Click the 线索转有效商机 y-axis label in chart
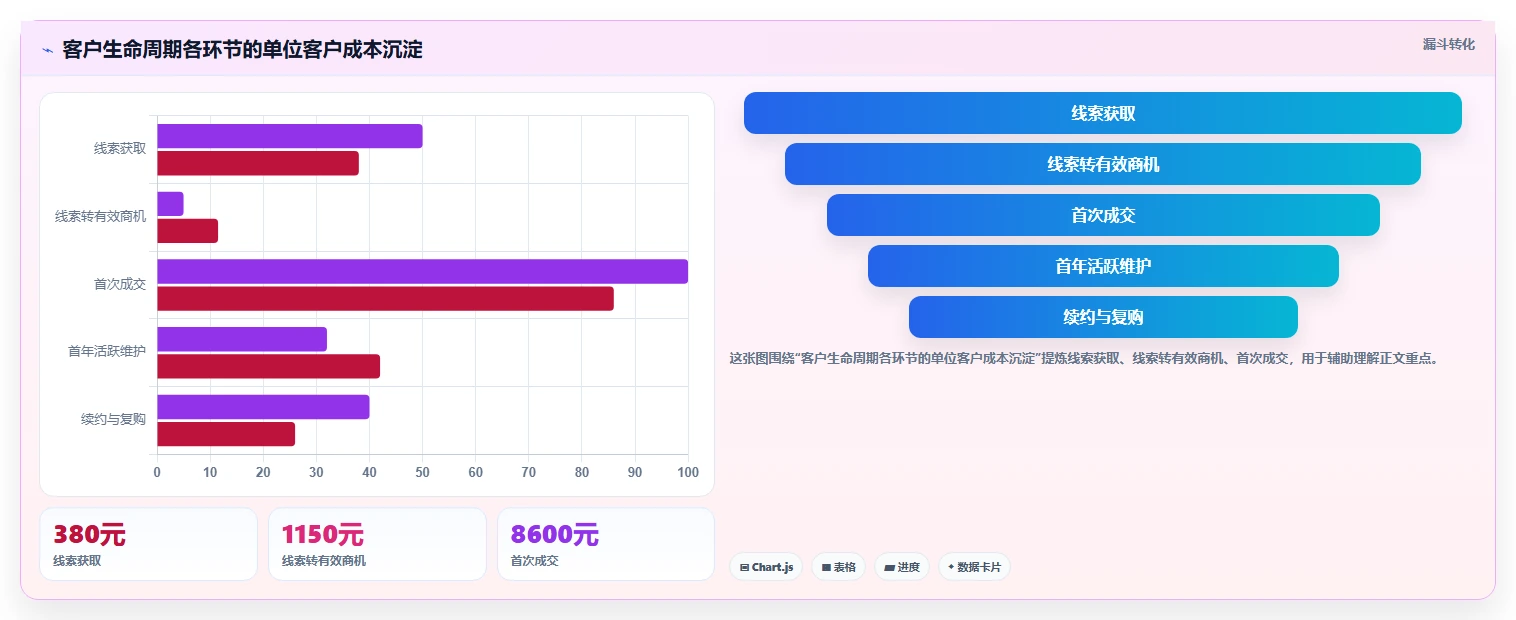 (x=100, y=216)
